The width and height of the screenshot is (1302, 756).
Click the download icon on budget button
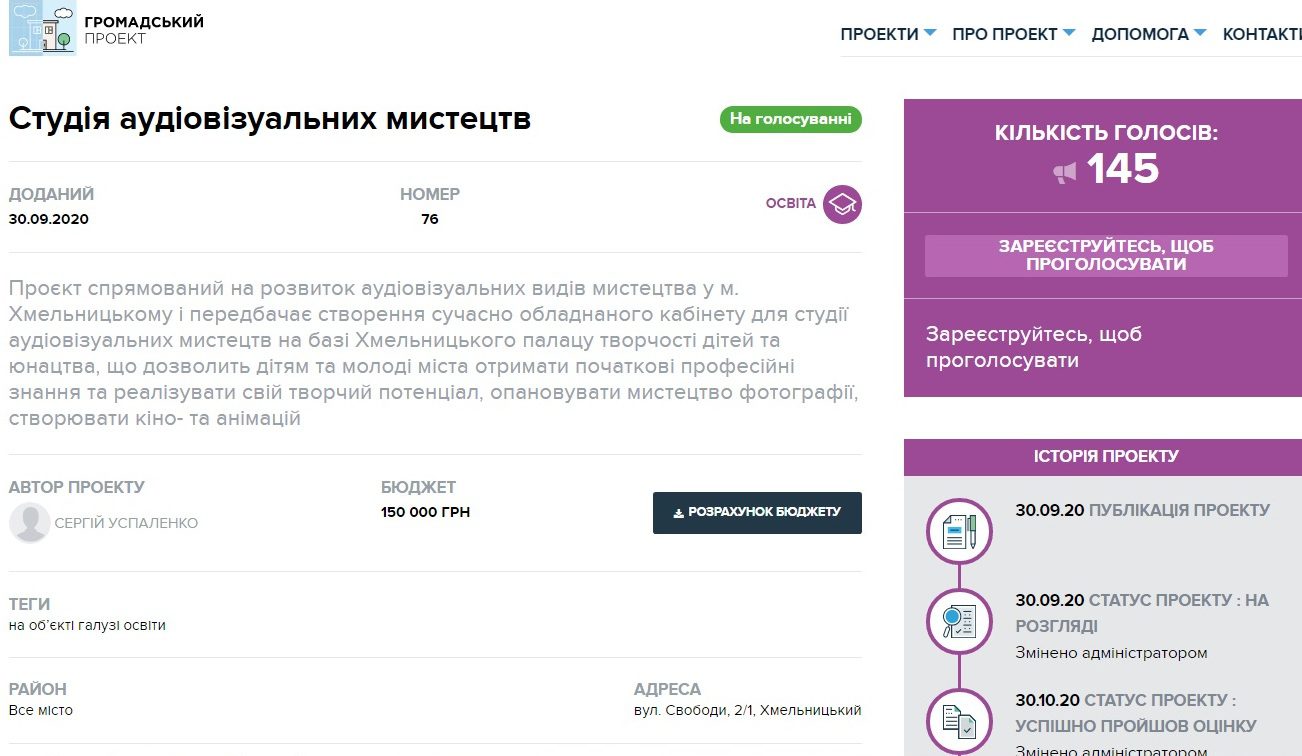point(679,512)
